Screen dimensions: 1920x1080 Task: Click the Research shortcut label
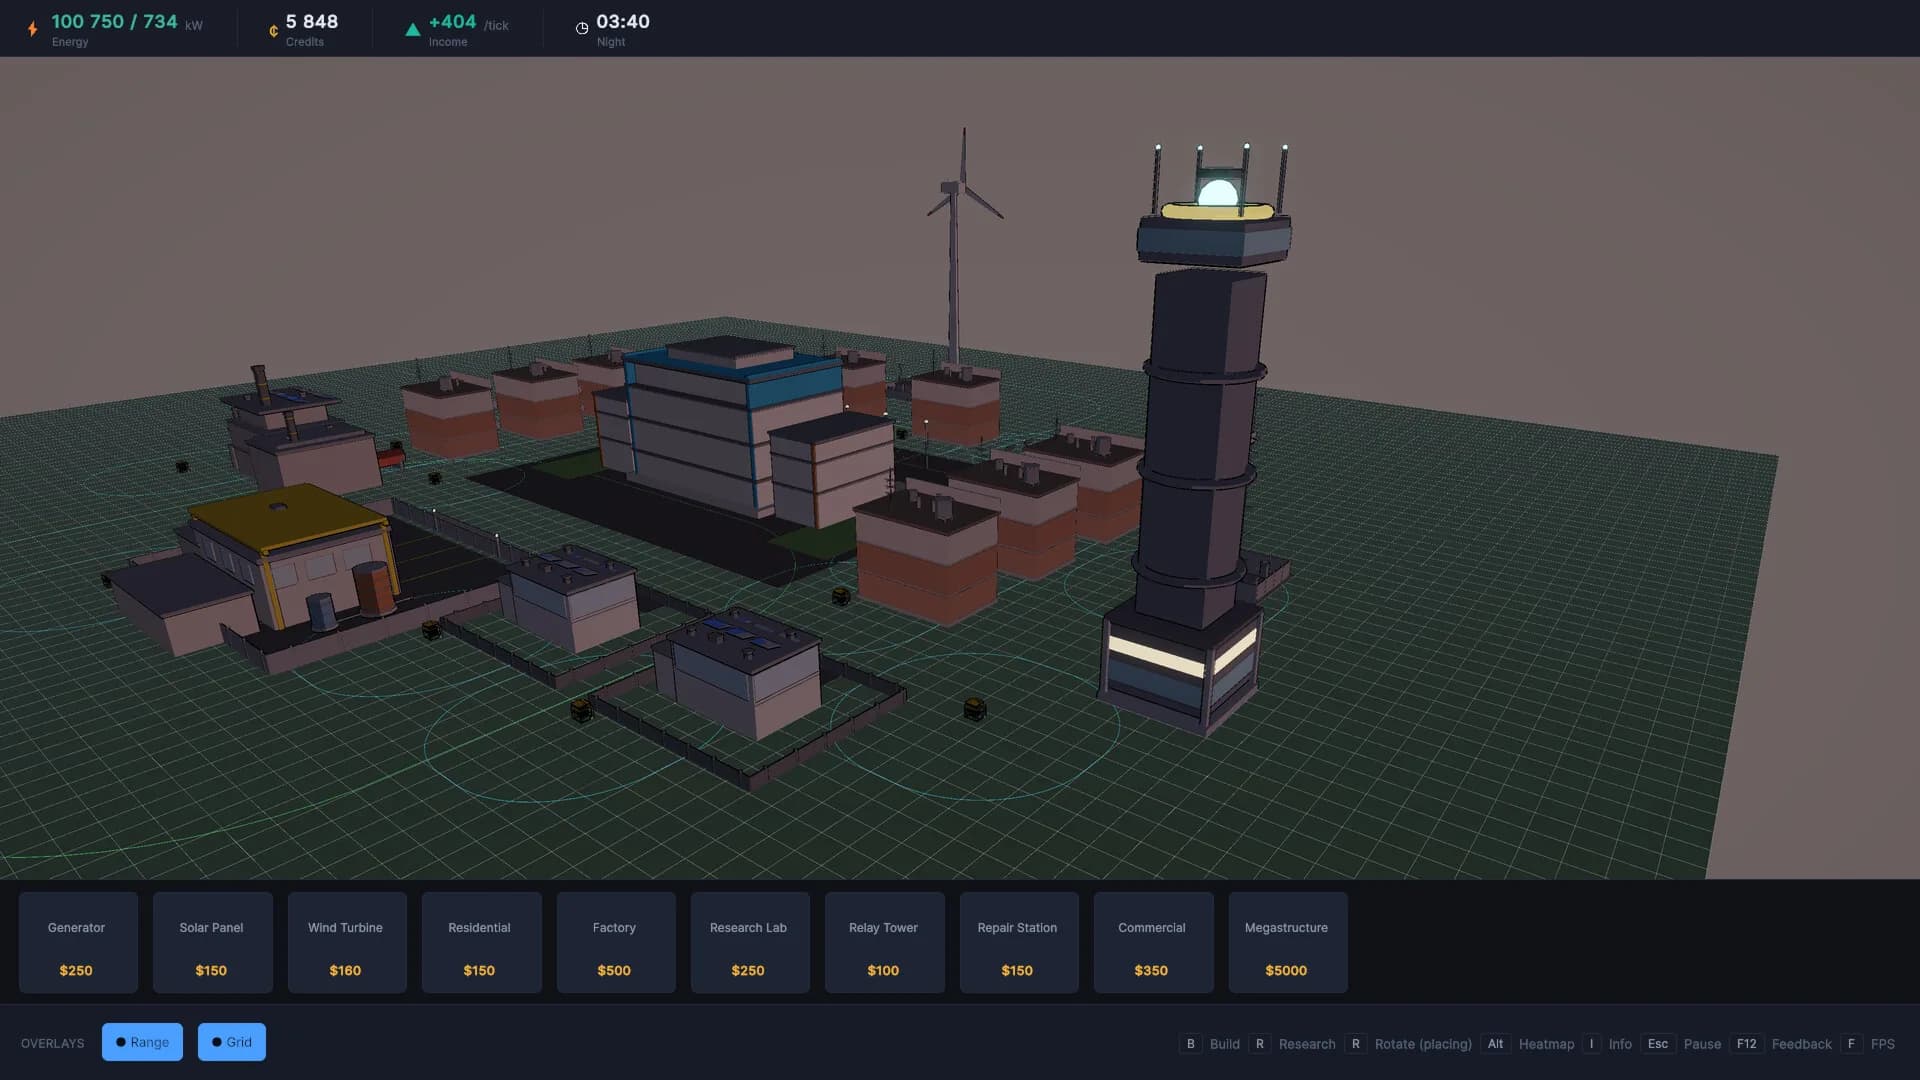coord(1306,1044)
